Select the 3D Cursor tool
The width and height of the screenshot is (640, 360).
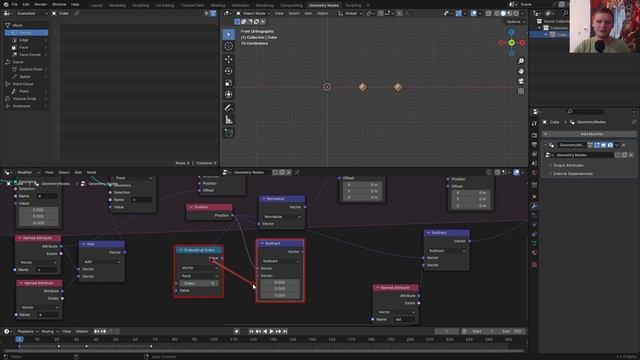(229, 47)
